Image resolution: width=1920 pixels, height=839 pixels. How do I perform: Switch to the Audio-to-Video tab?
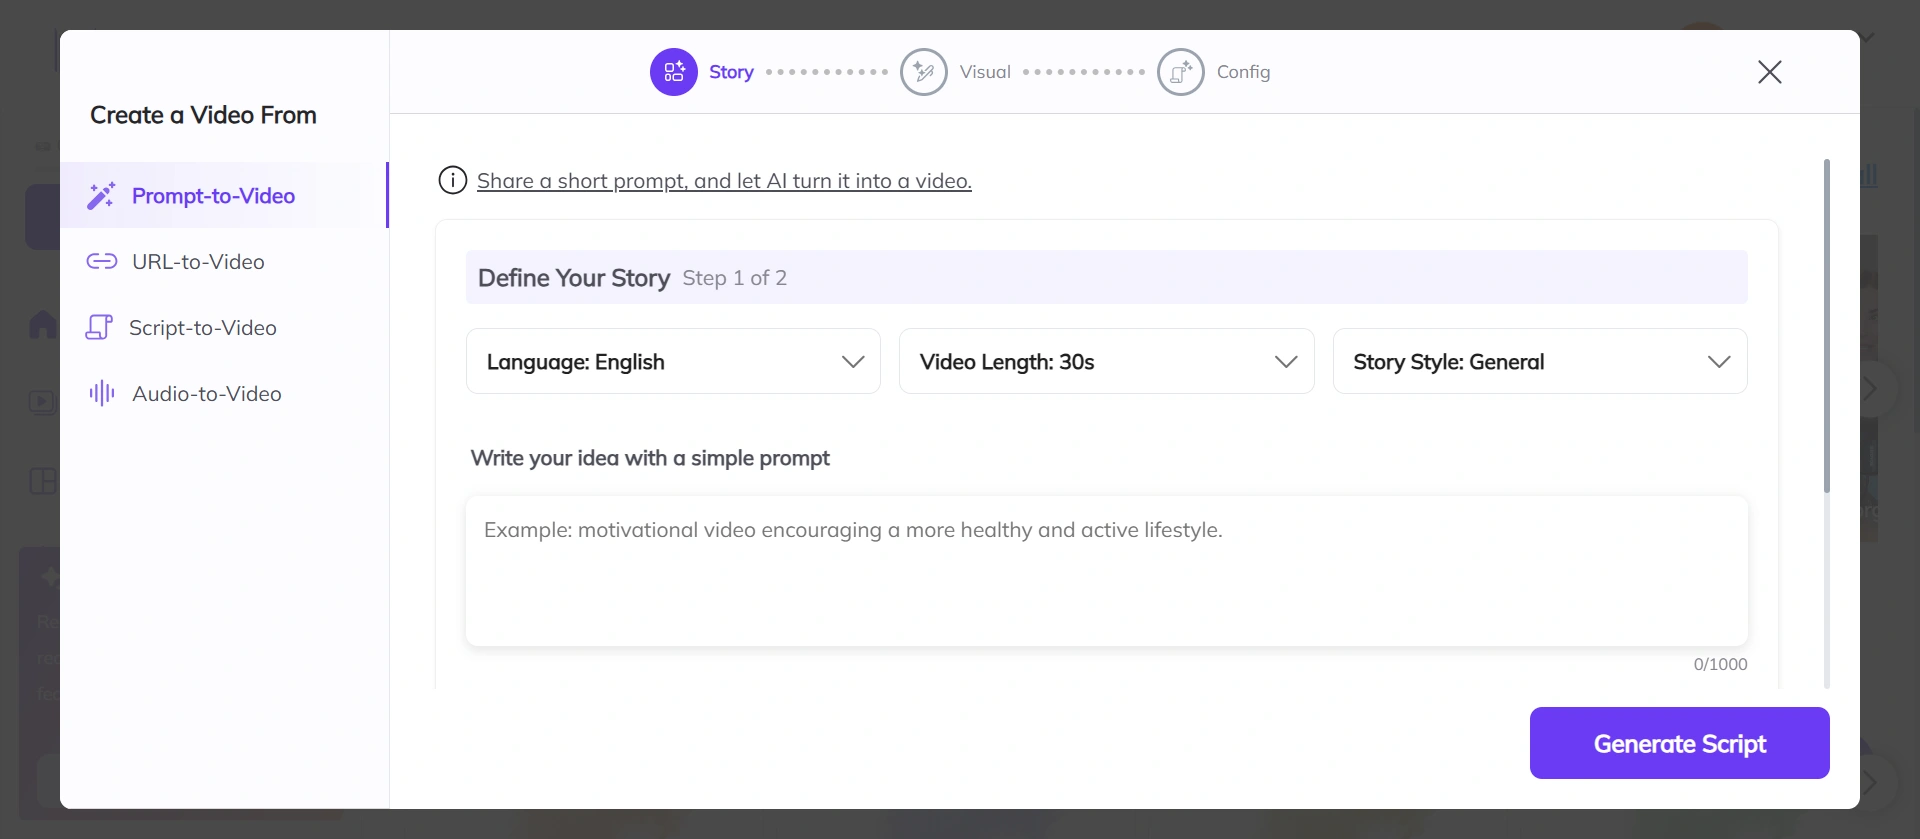[224, 393]
